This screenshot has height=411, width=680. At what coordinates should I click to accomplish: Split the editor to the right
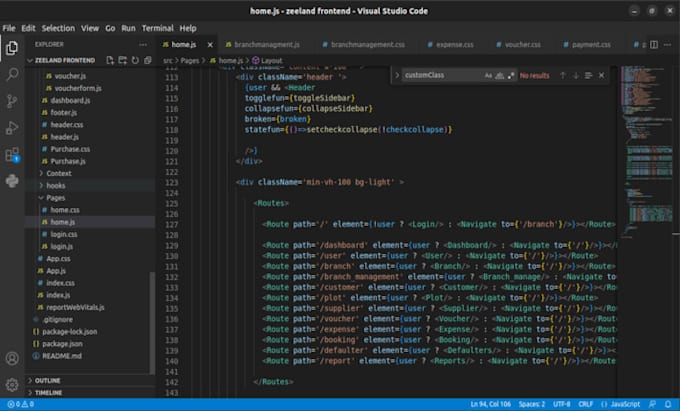[654, 45]
